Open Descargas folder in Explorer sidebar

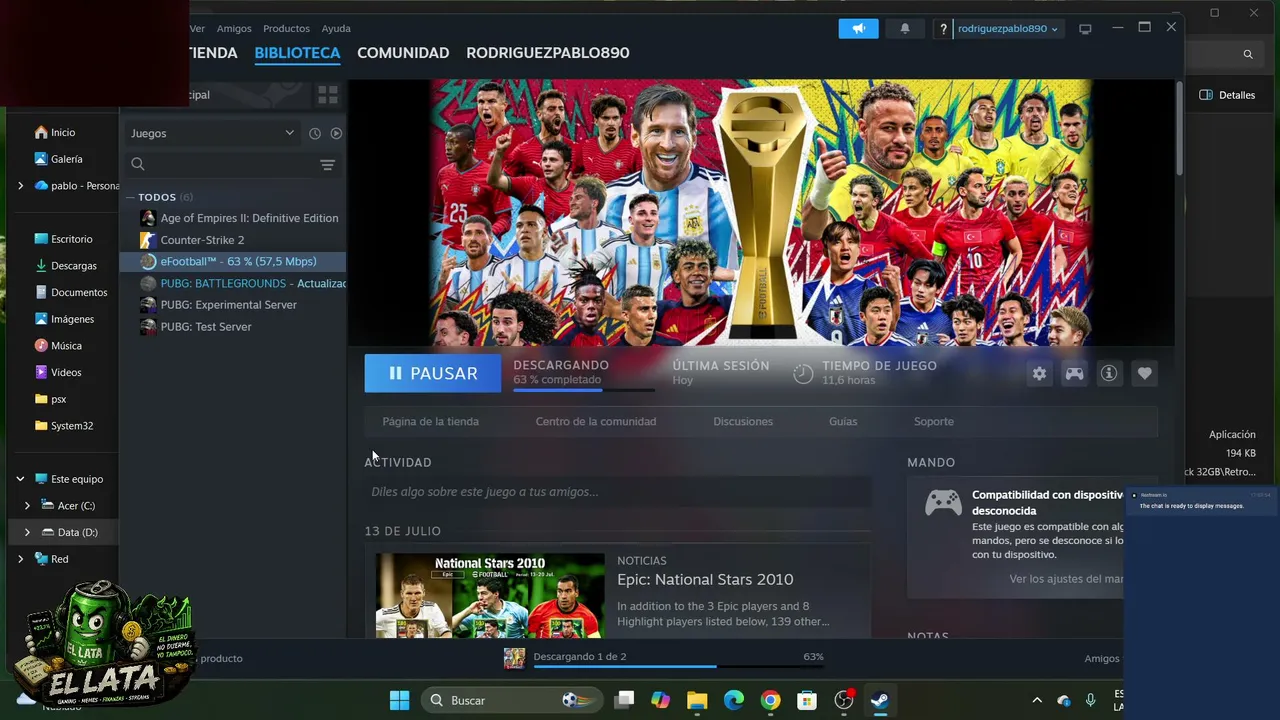click(x=66, y=266)
